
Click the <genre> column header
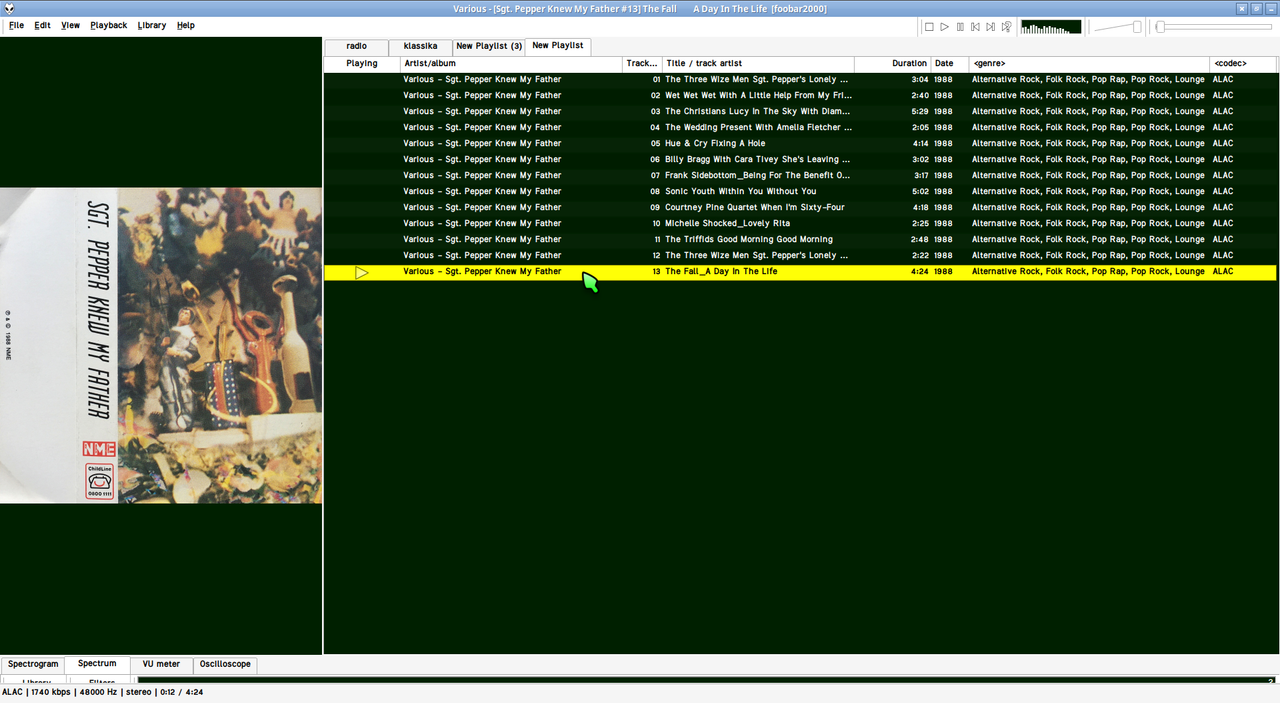tap(1090, 64)
